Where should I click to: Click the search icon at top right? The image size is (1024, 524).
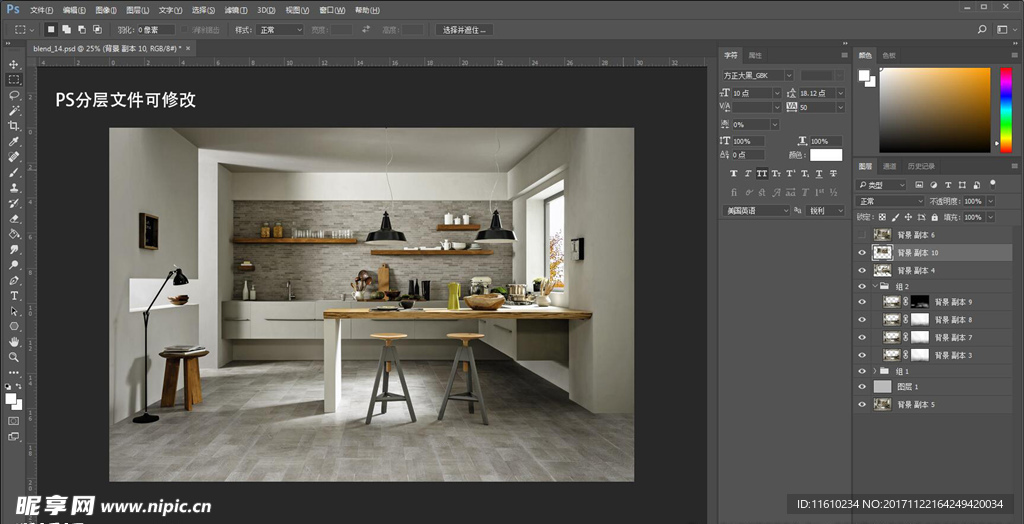tap(983, 30)
